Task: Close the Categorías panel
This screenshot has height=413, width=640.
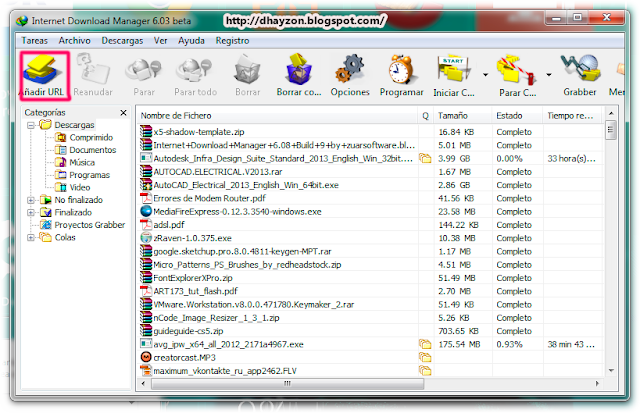Action: (123, 113)
